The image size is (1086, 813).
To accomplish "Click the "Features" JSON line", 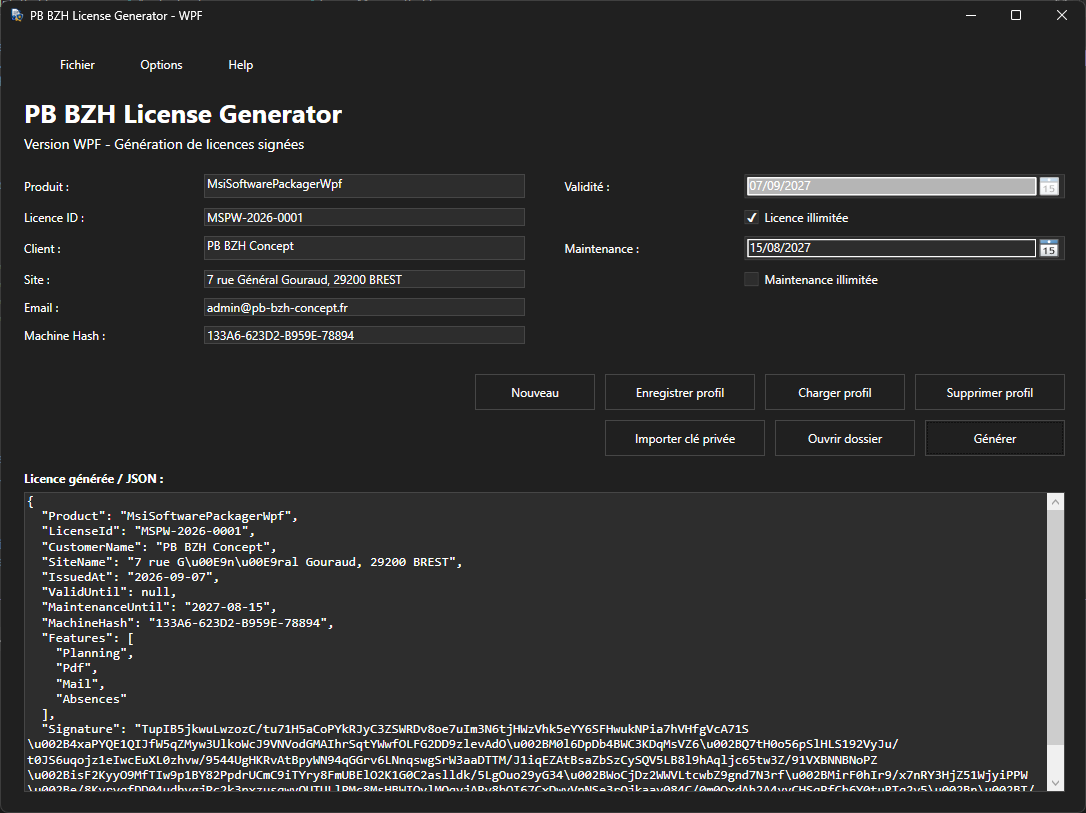I will 87,638.
